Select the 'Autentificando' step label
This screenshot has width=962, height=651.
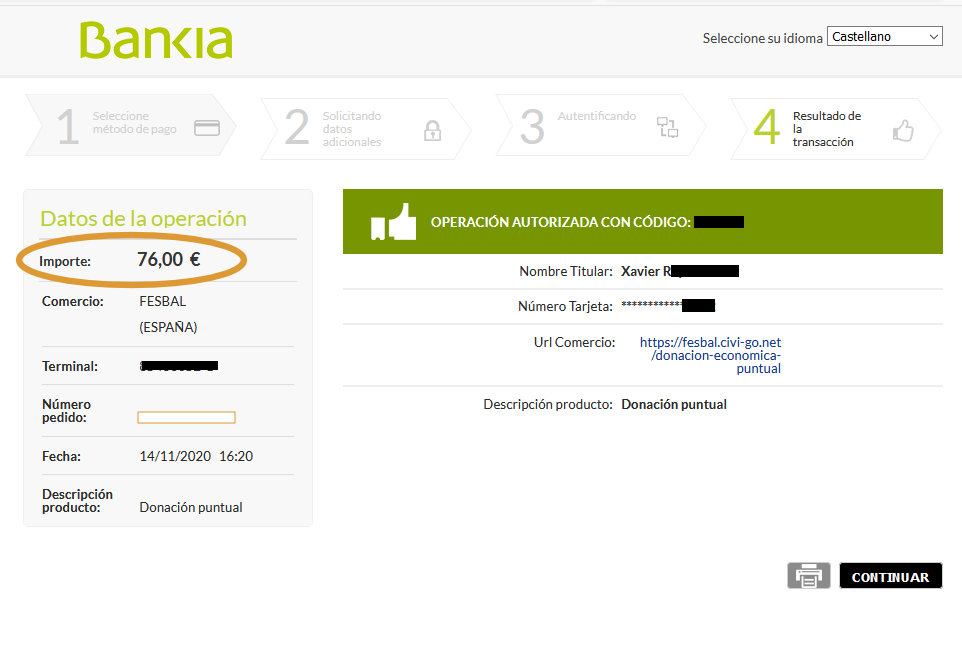(596, 116)
